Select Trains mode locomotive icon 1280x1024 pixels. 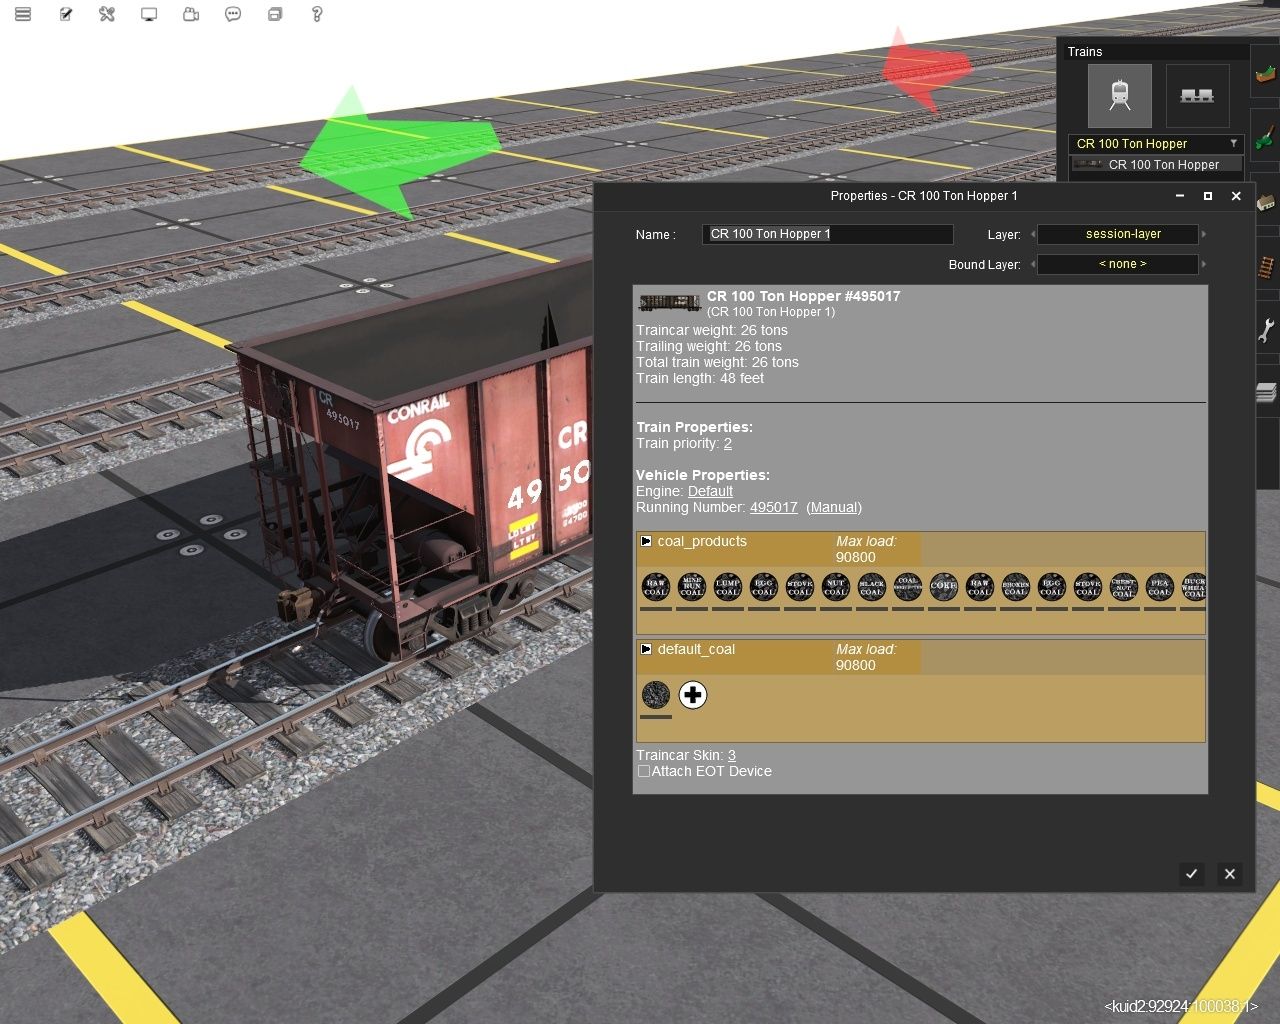coord(1120,96)
